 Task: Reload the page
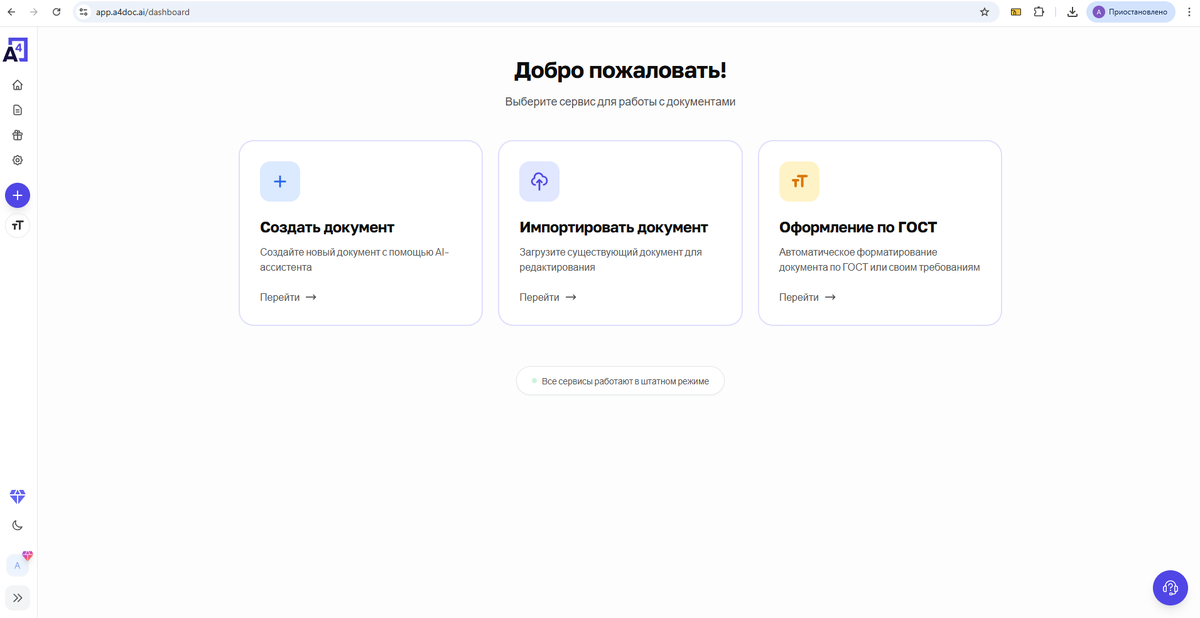(x=56, y=12)
